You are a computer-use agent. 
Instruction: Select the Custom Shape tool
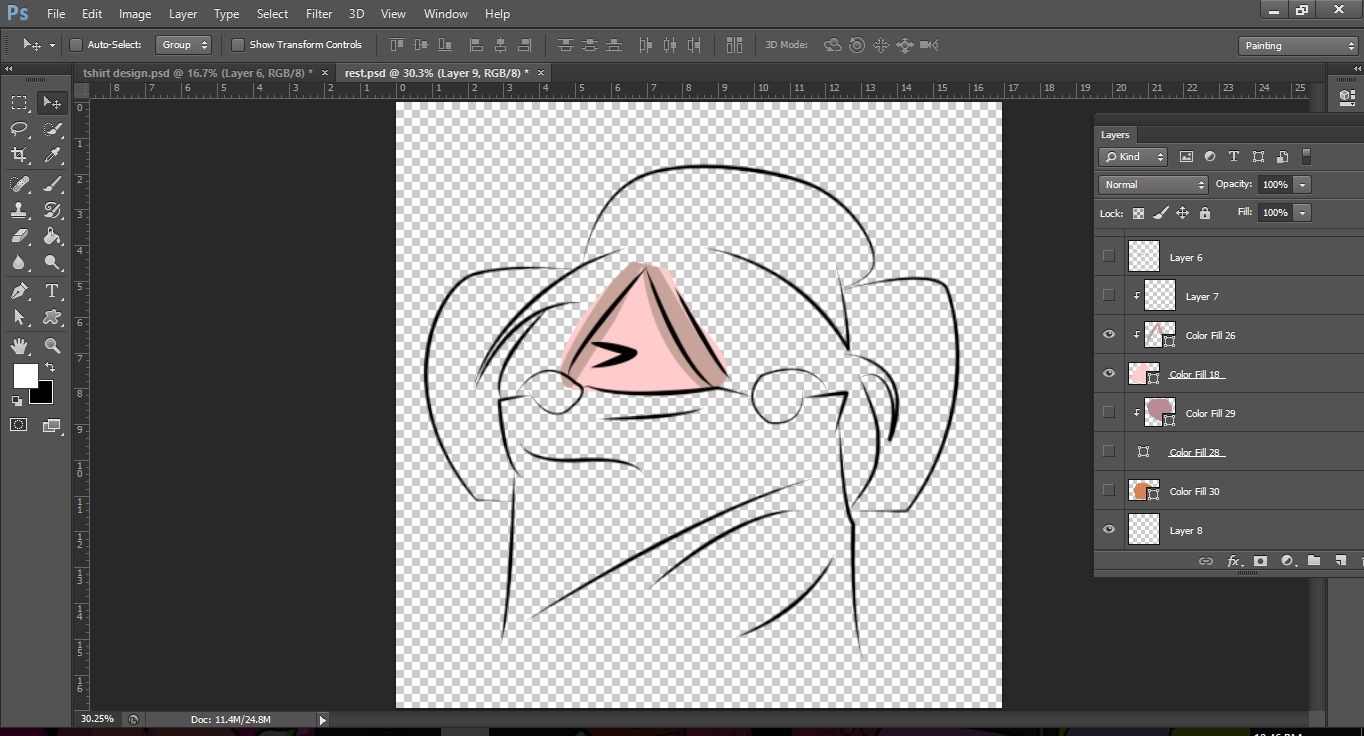(52, 317)
